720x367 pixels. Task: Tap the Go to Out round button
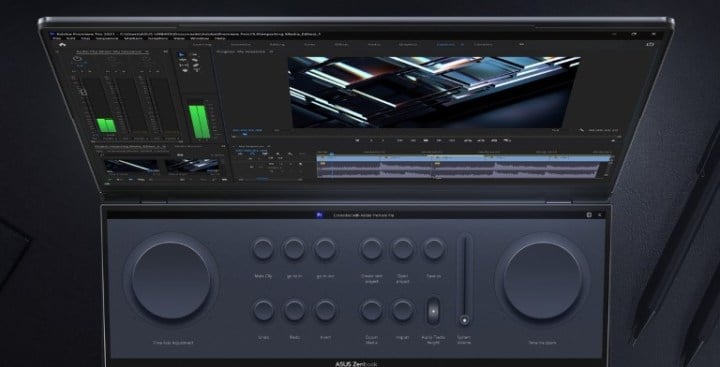tap(325, 248)
